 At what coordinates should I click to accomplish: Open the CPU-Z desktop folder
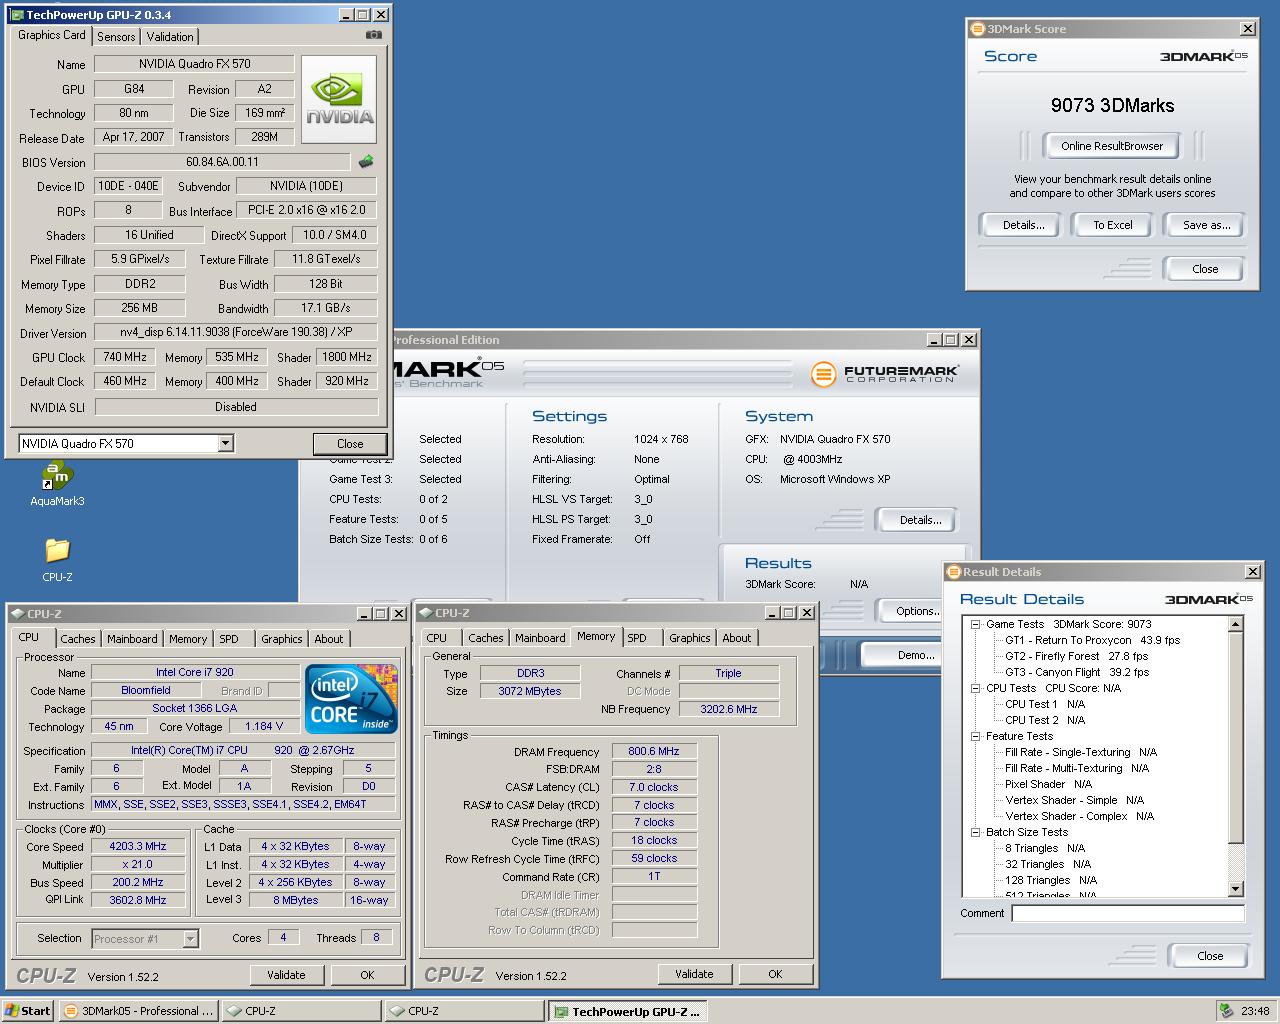(x=57, y=561)
